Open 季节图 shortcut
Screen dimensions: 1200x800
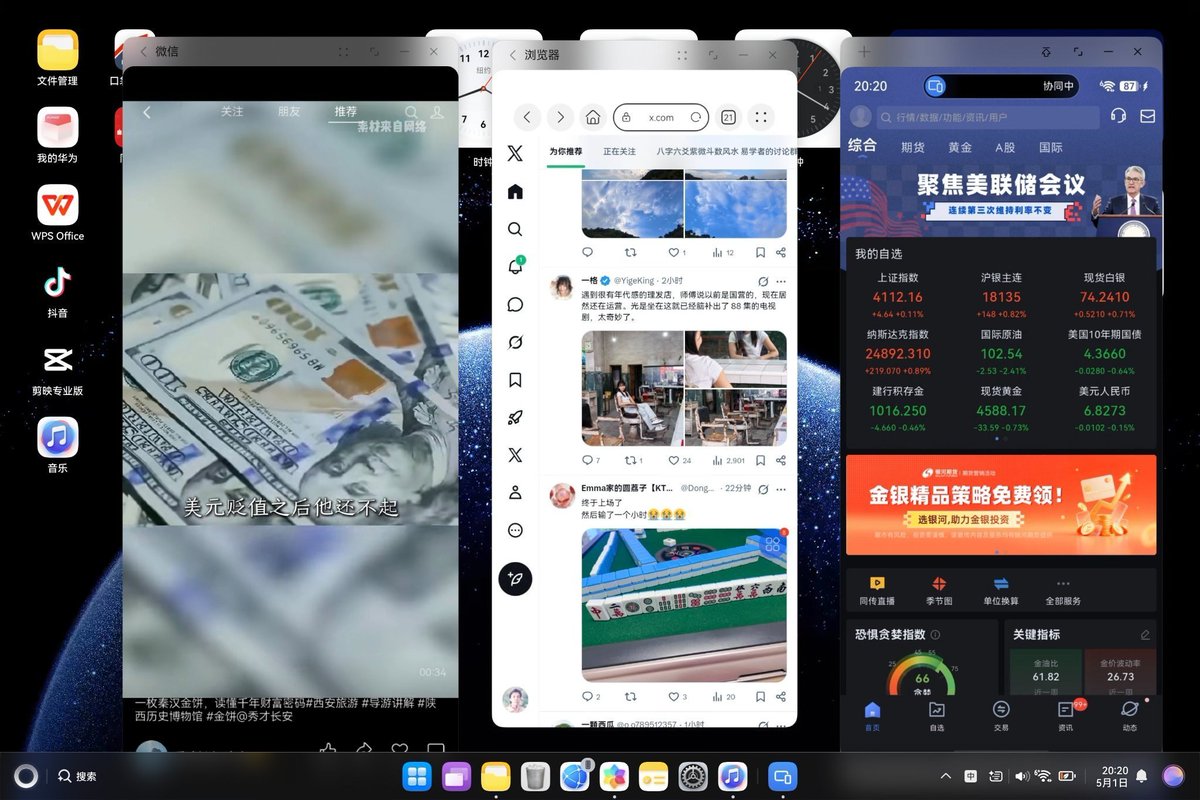pos(939,591)
